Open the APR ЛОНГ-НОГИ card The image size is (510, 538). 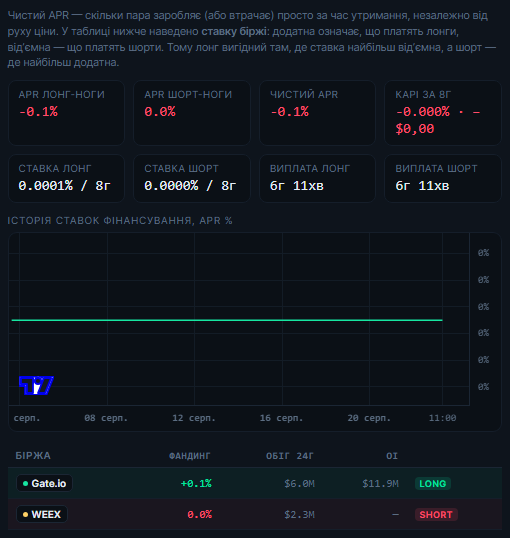click(x=66, y=113)
